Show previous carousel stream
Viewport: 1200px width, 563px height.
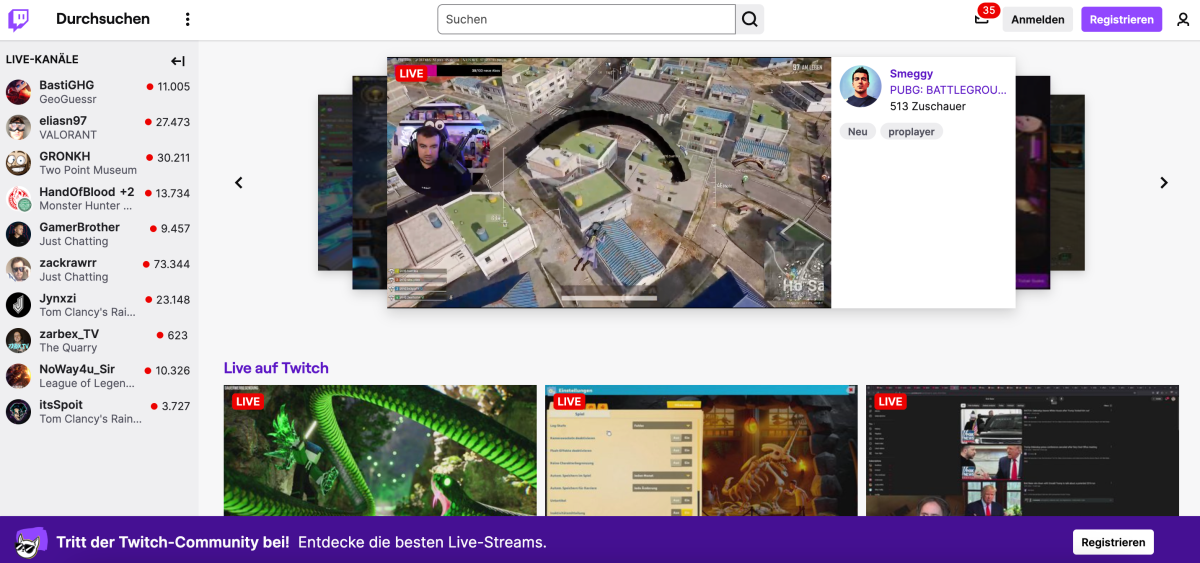[x=238, y=182]
